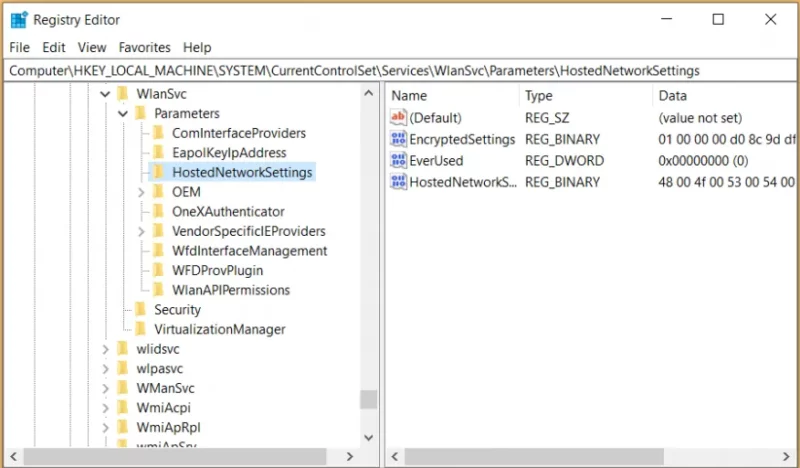
Task: Click the Registry Editor title bar icon
Action: point(19,19)
